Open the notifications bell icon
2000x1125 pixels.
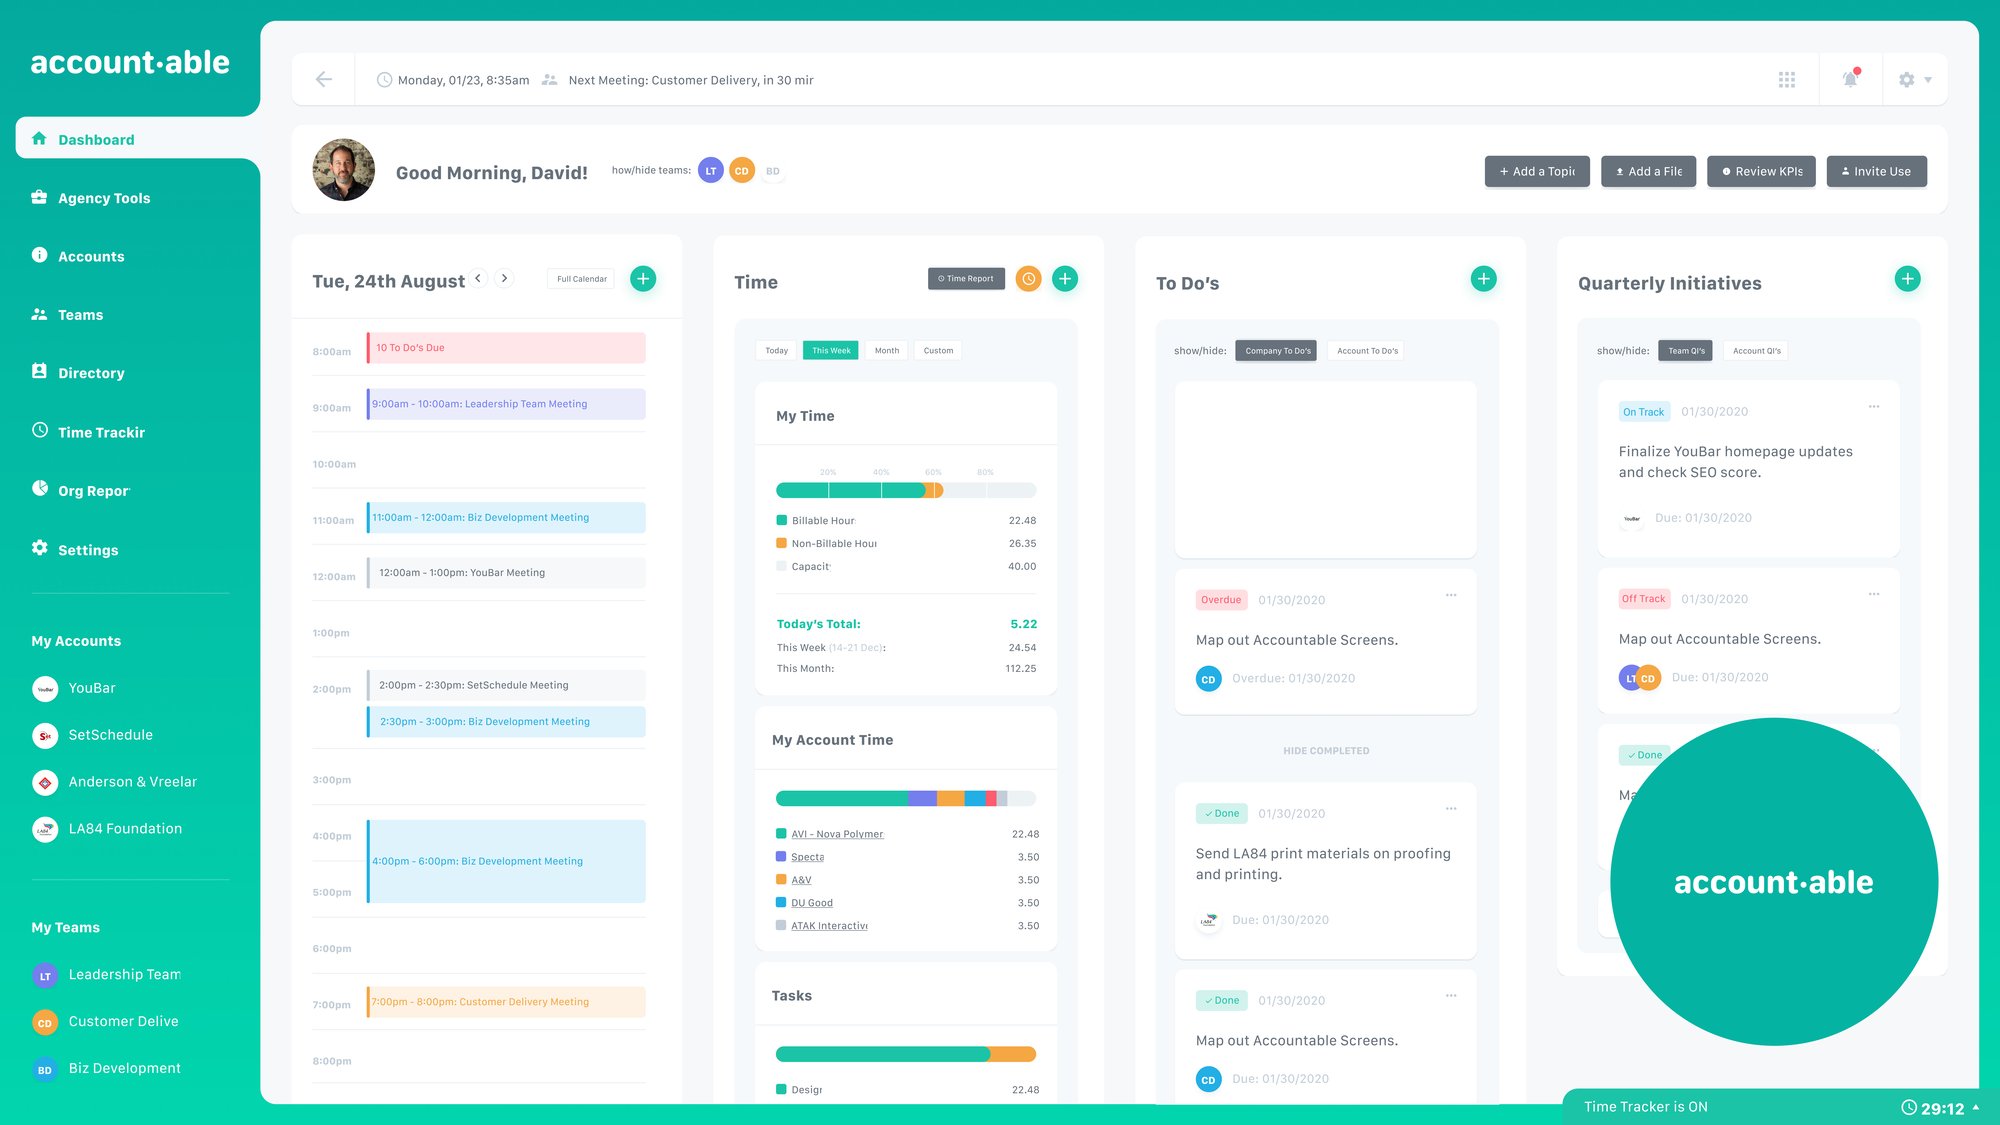pyautogui.click(x=1850, y=79)
